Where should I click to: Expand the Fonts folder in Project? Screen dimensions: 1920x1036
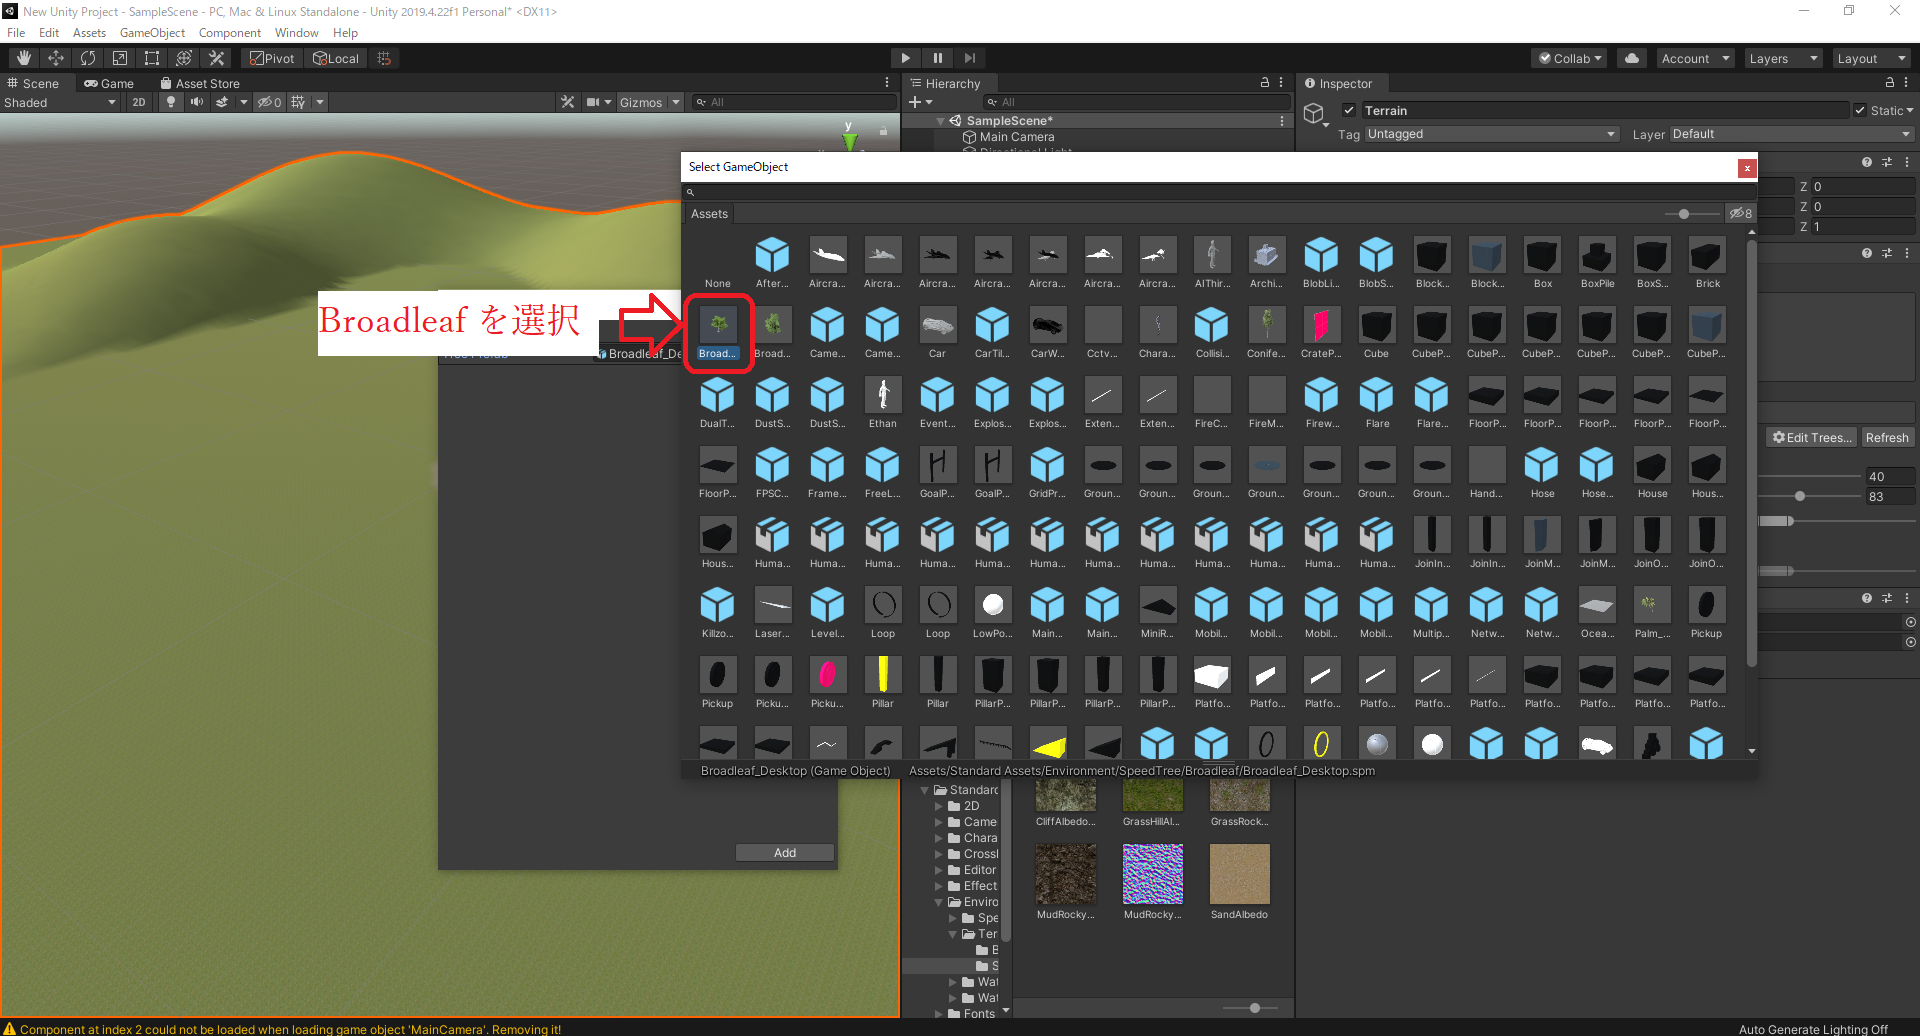pos(940,1014)
